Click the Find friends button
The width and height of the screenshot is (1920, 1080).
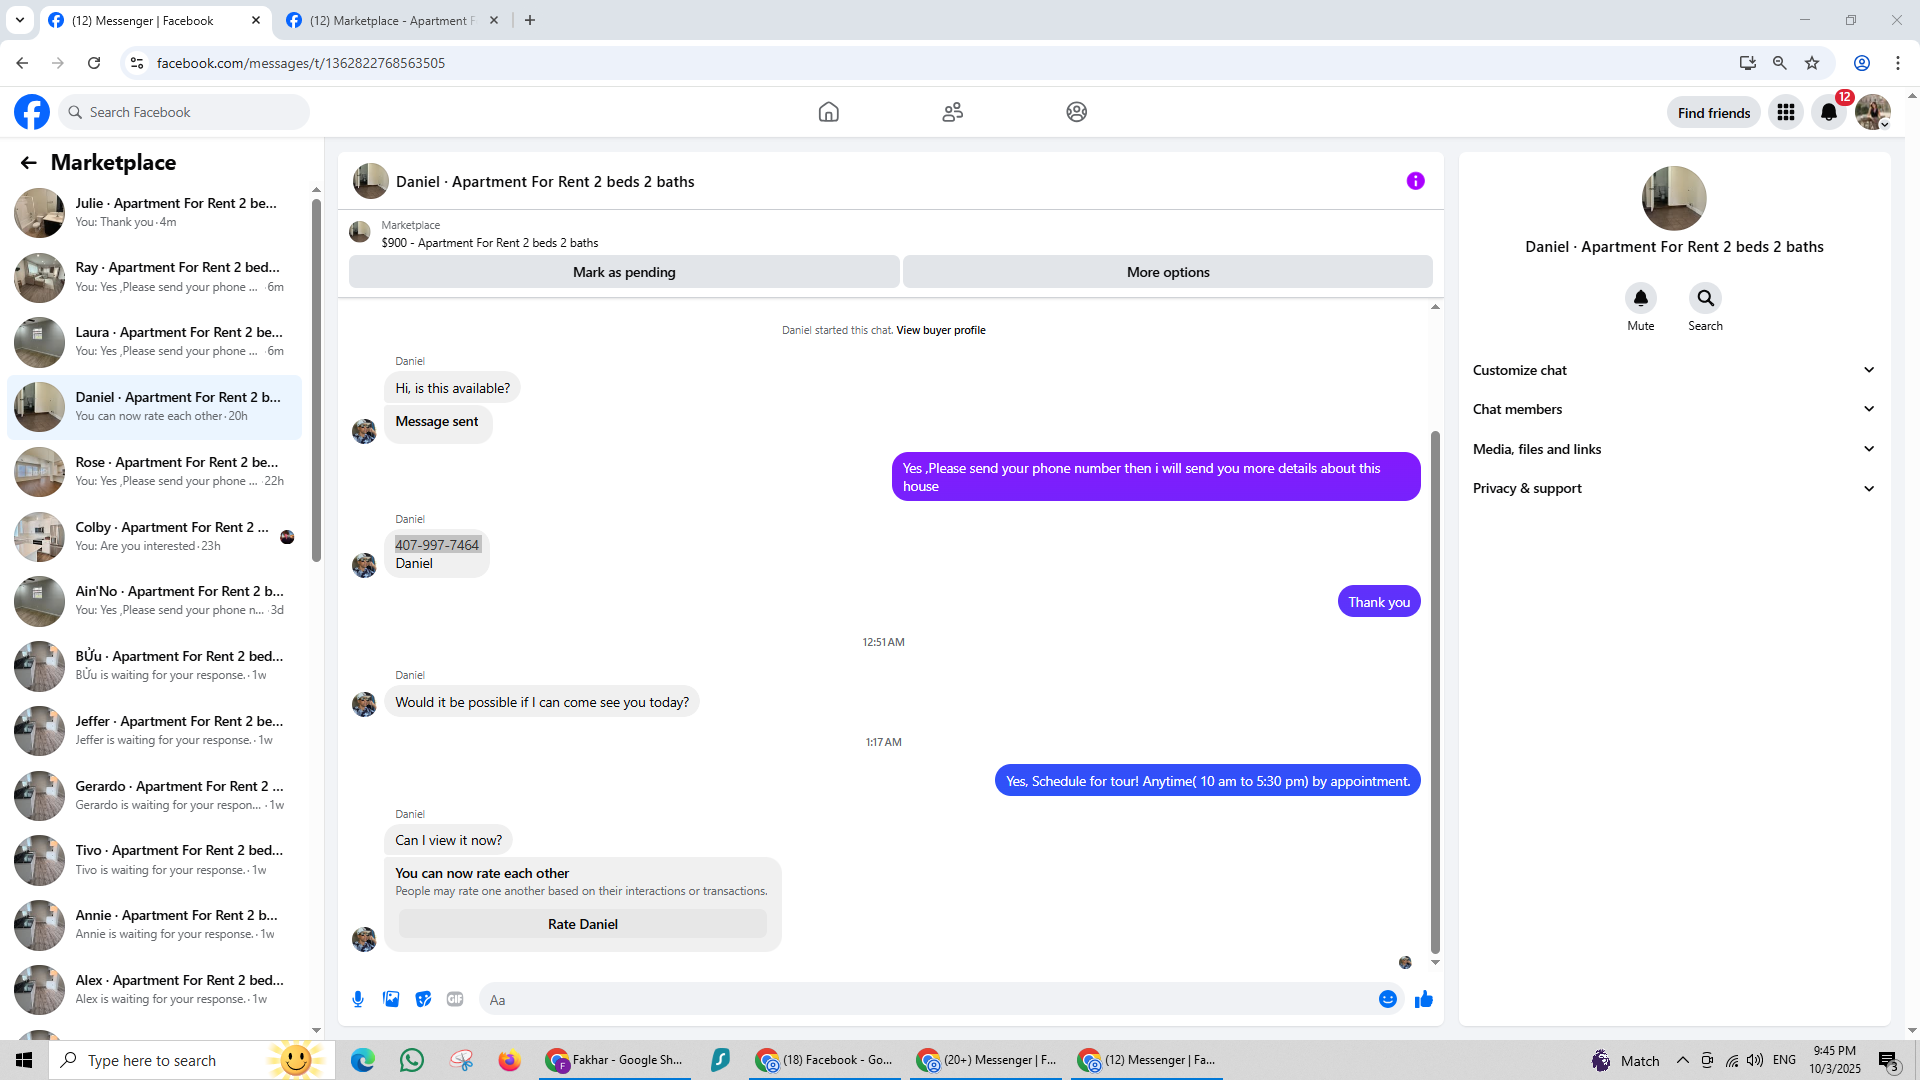[x=1714, y=113]
